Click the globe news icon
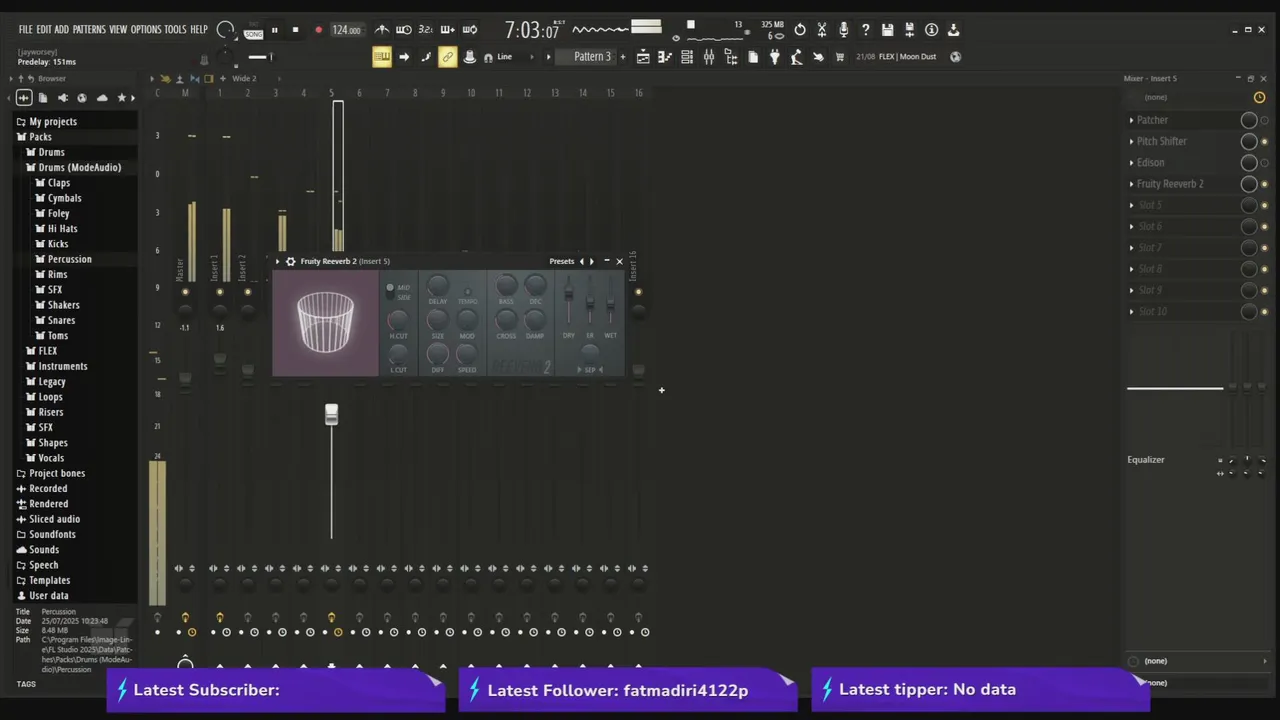 coord(955,57)
